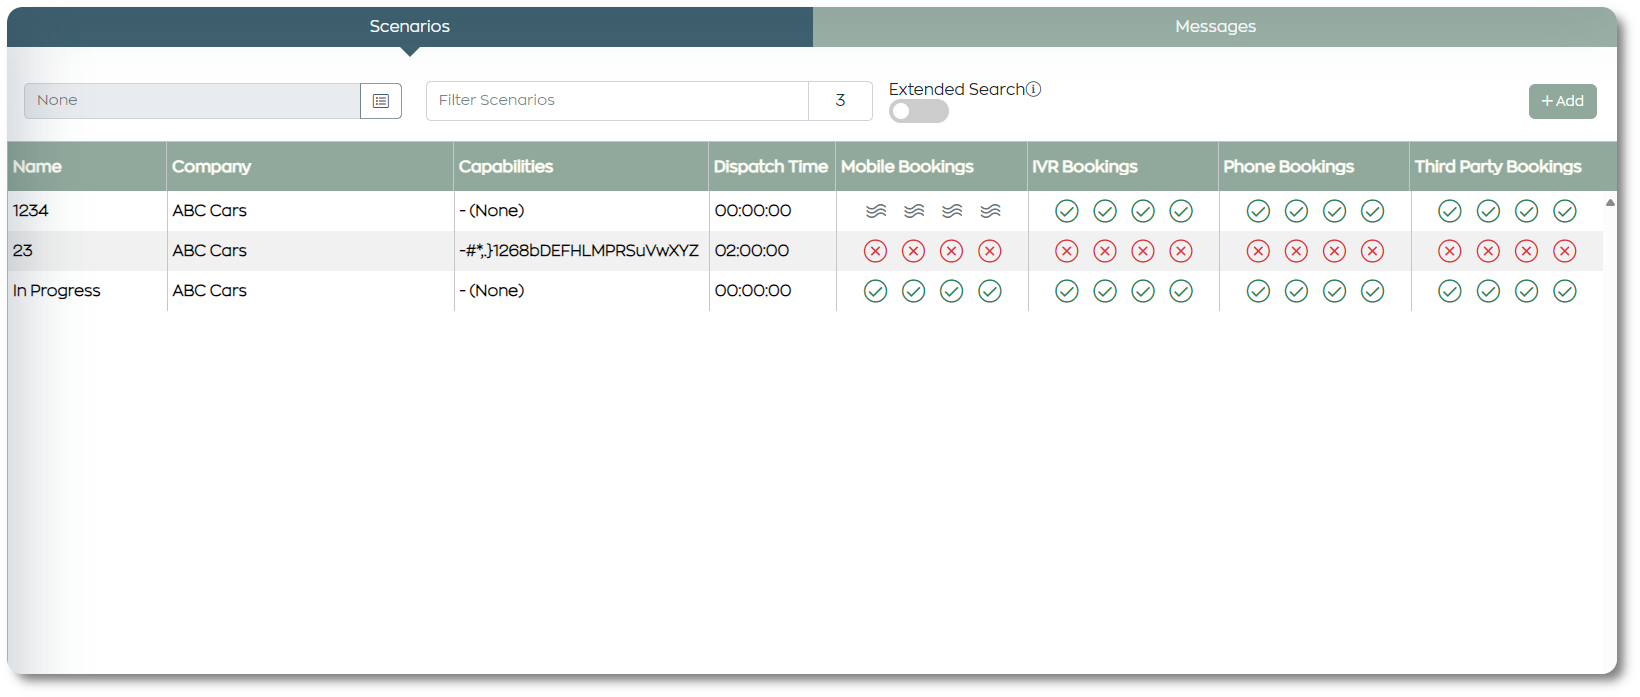The image size is (1640, 697).
Task: Open the list picker icon beside None field
Action: (381, 101)
